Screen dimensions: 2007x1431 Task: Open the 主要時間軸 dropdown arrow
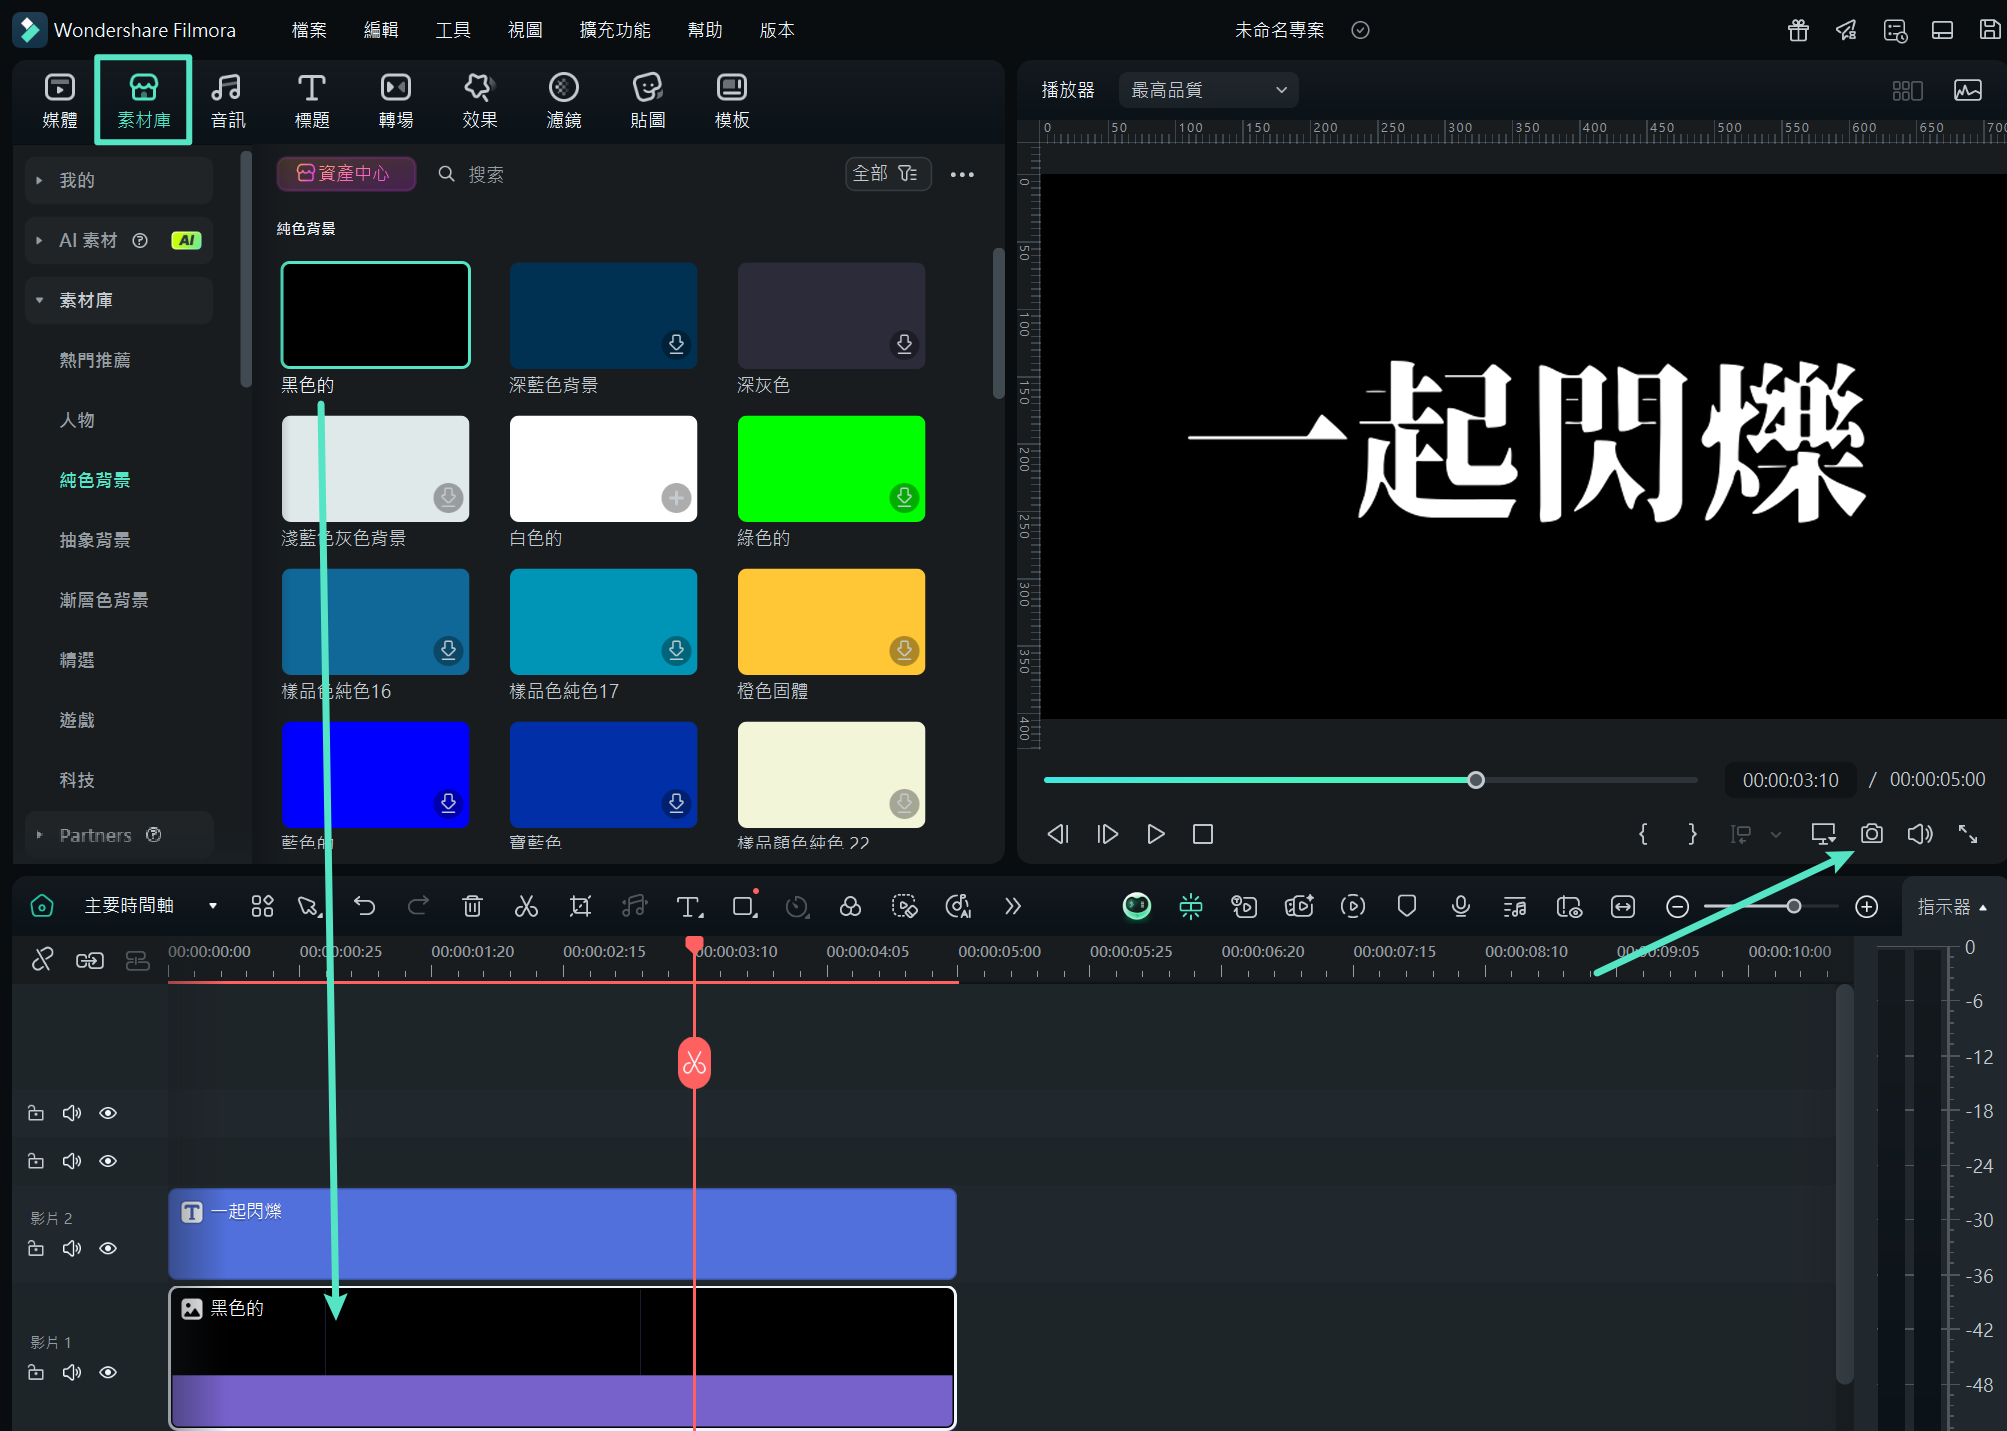point(212,906)
